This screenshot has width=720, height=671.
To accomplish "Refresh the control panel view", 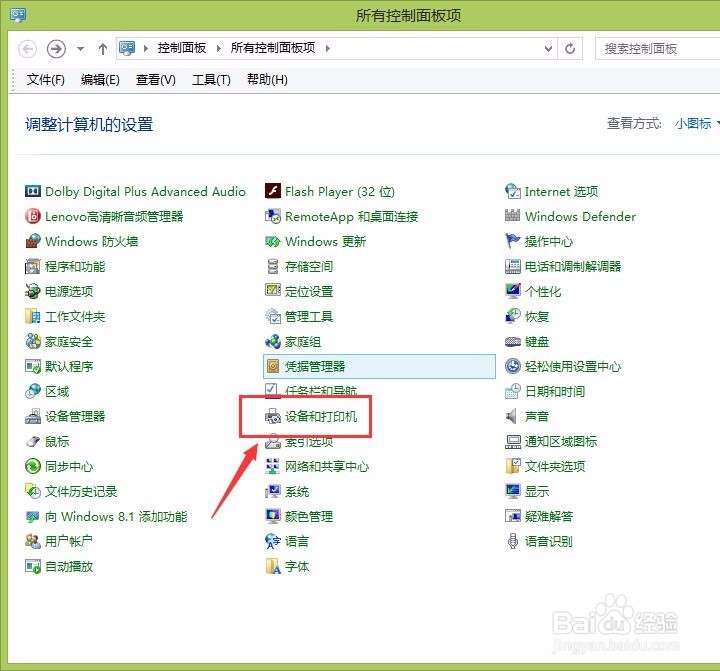I will coord(570,48).
